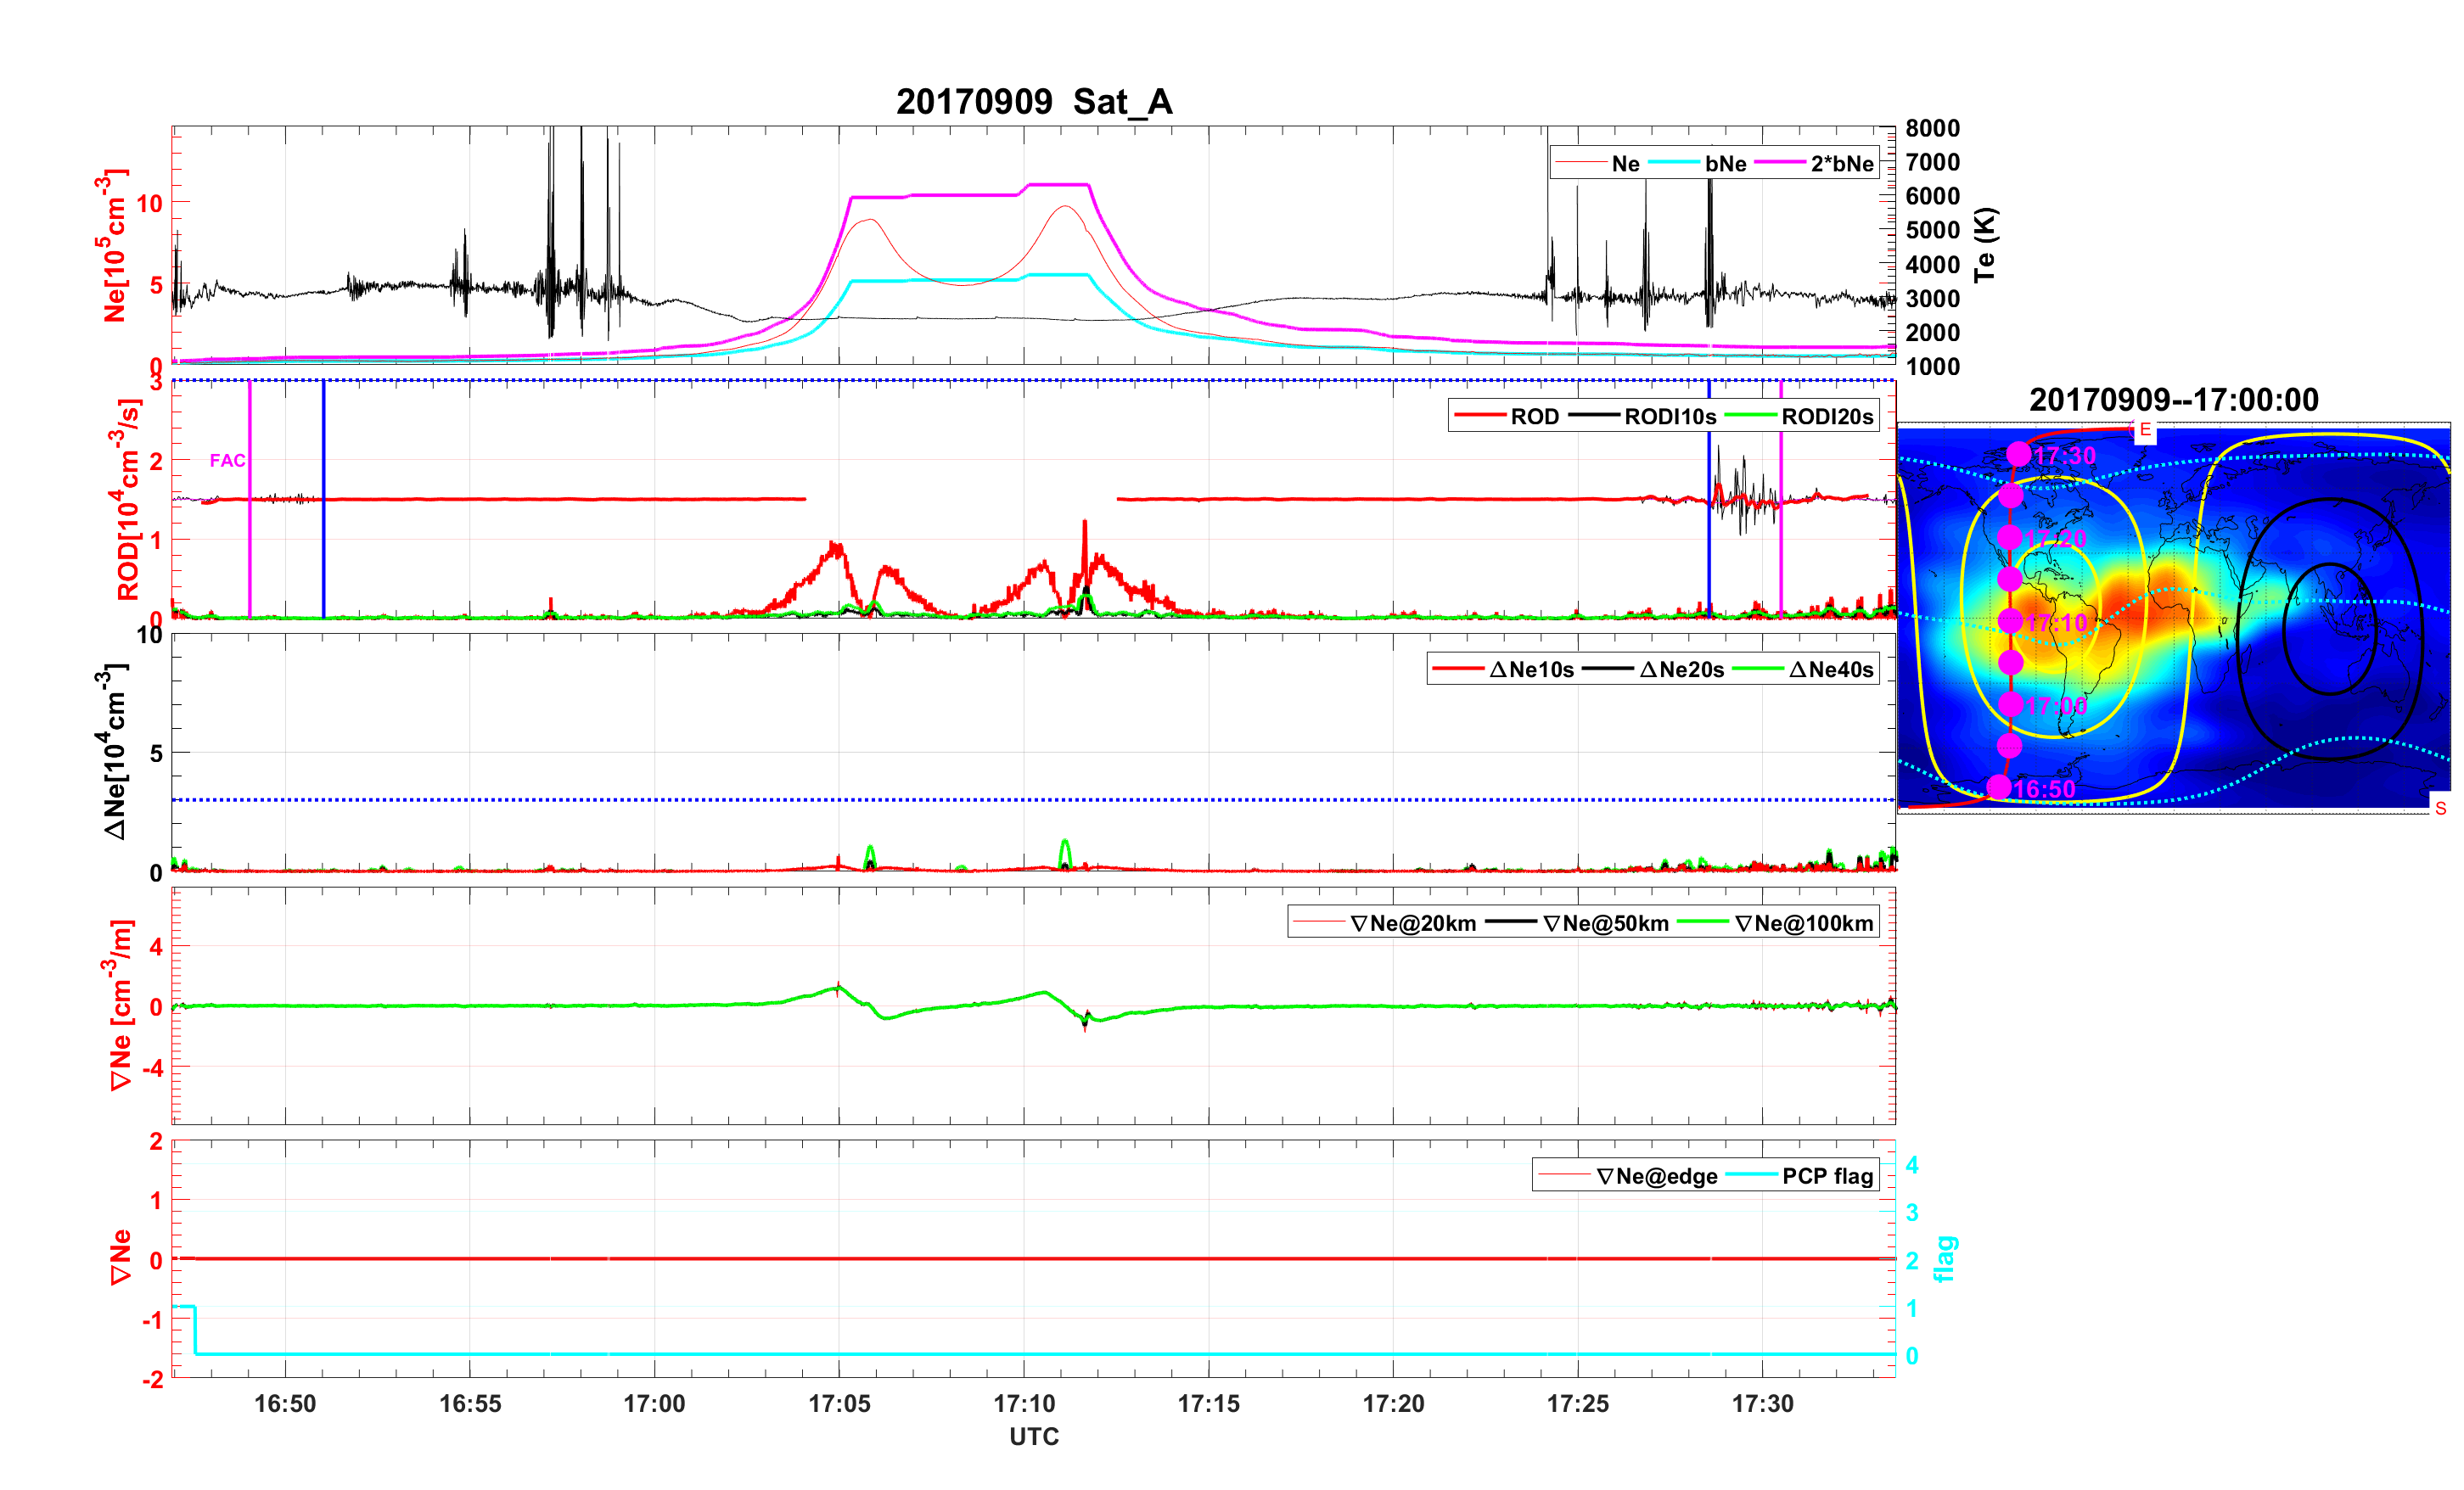
Task: Click the red S label on map
Action: tap(2440, 808)
